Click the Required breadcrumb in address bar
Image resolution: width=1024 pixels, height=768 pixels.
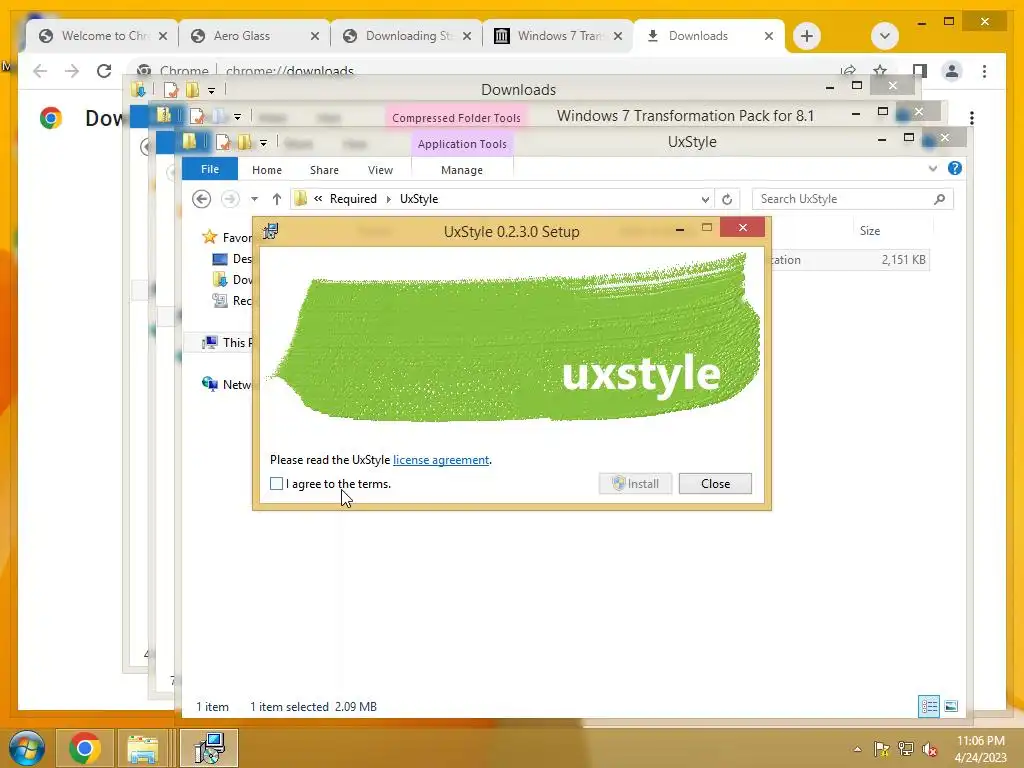click(353, 199)
